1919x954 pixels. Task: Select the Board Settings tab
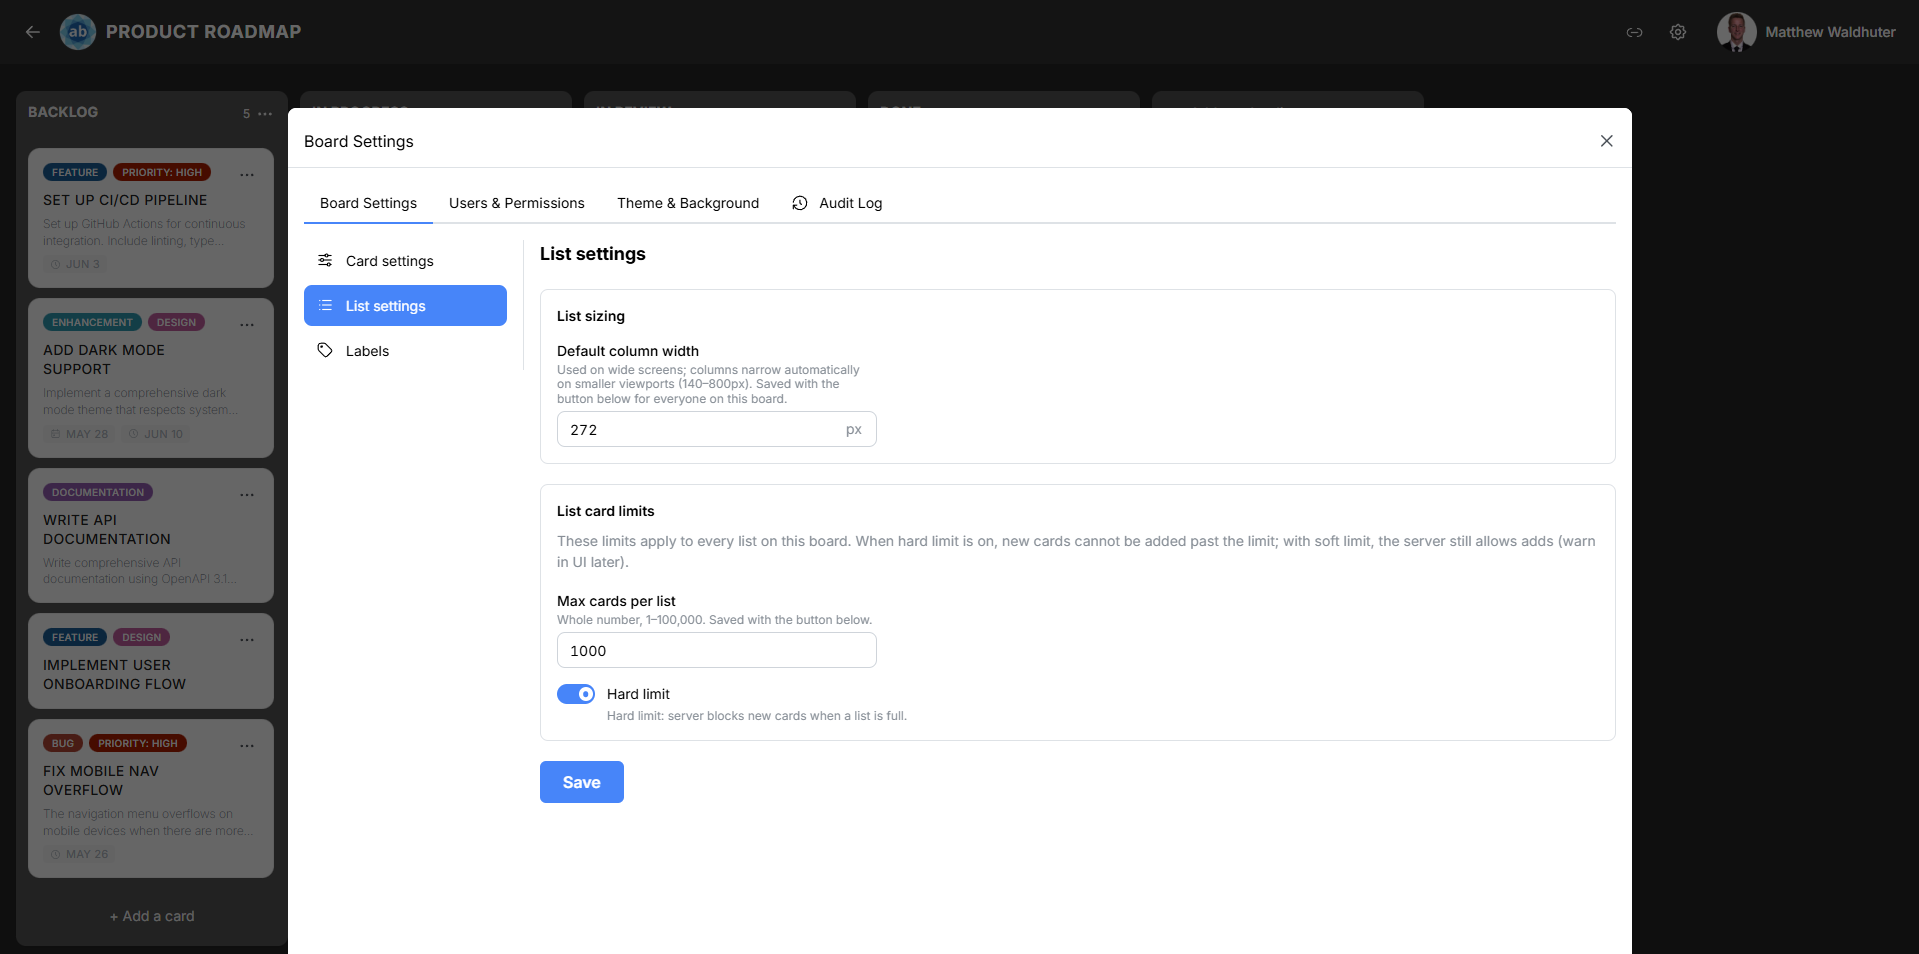tap(368, 203)
